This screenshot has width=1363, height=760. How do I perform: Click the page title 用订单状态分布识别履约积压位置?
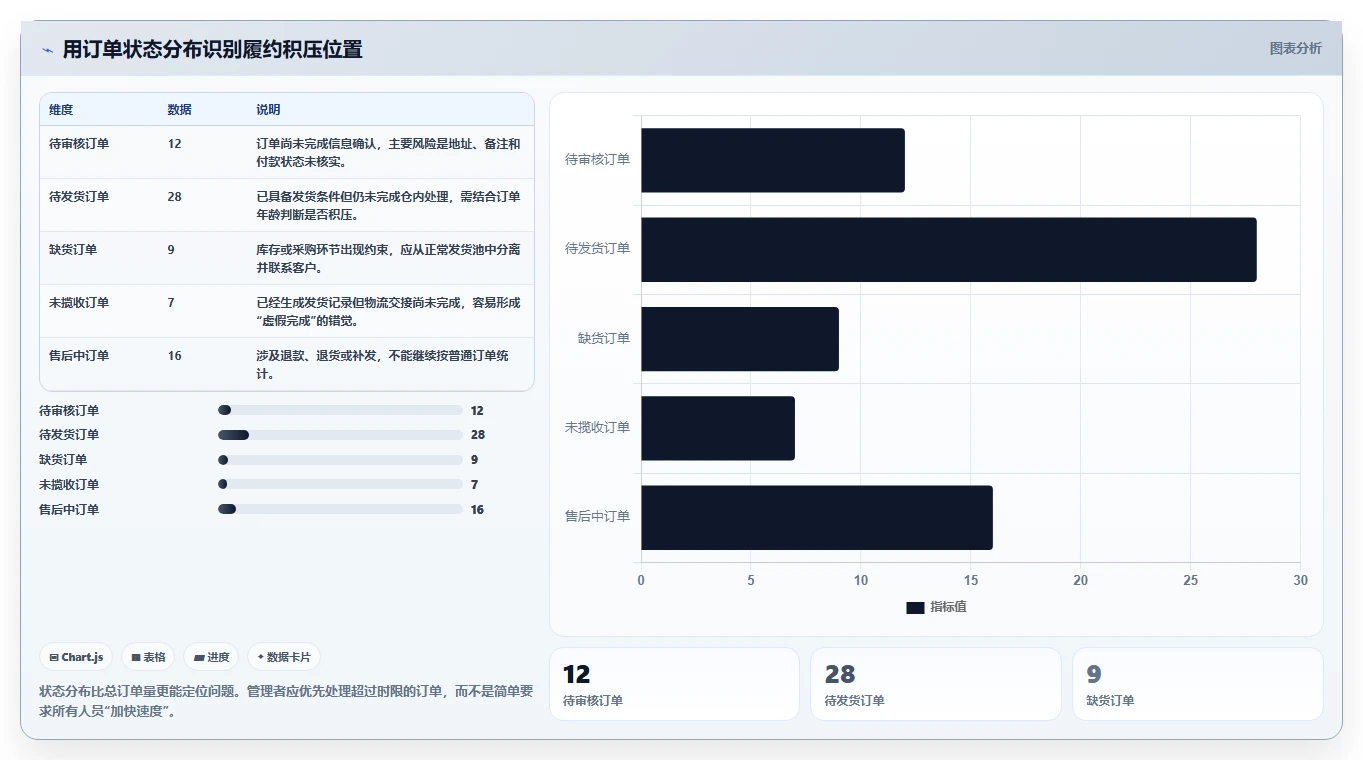[212, 50]
